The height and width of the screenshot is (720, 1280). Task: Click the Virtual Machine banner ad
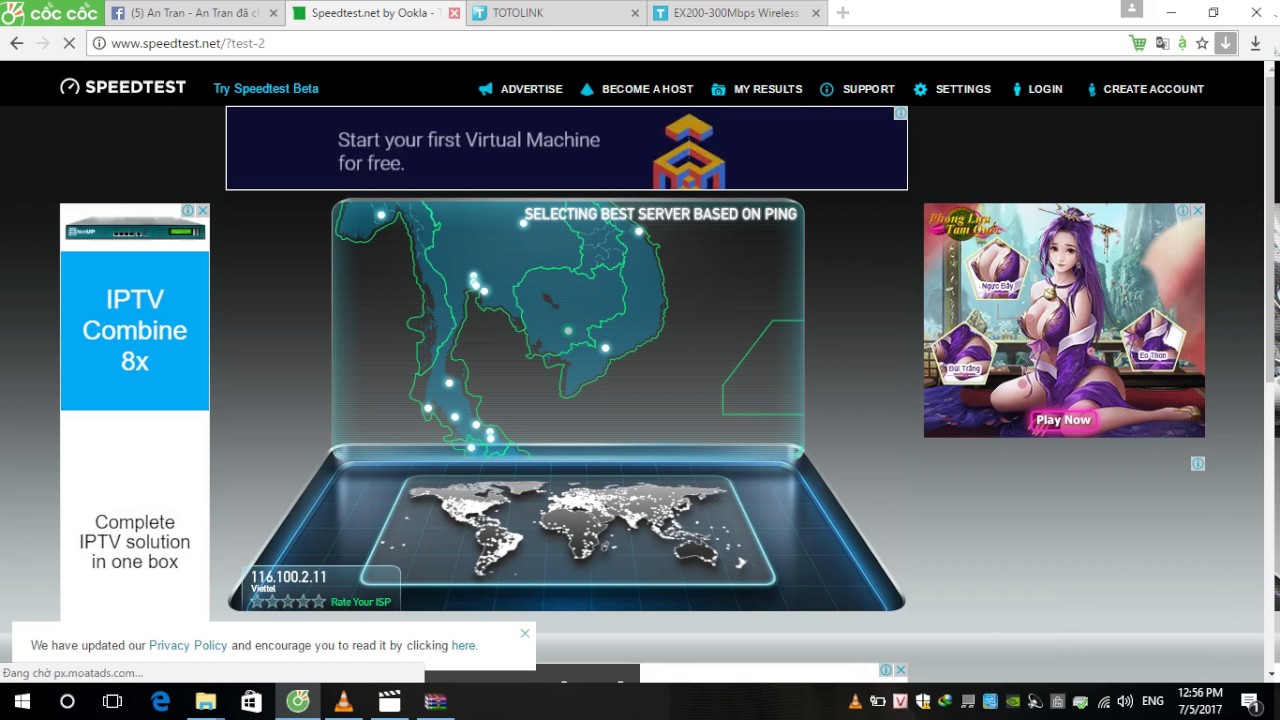566,148
